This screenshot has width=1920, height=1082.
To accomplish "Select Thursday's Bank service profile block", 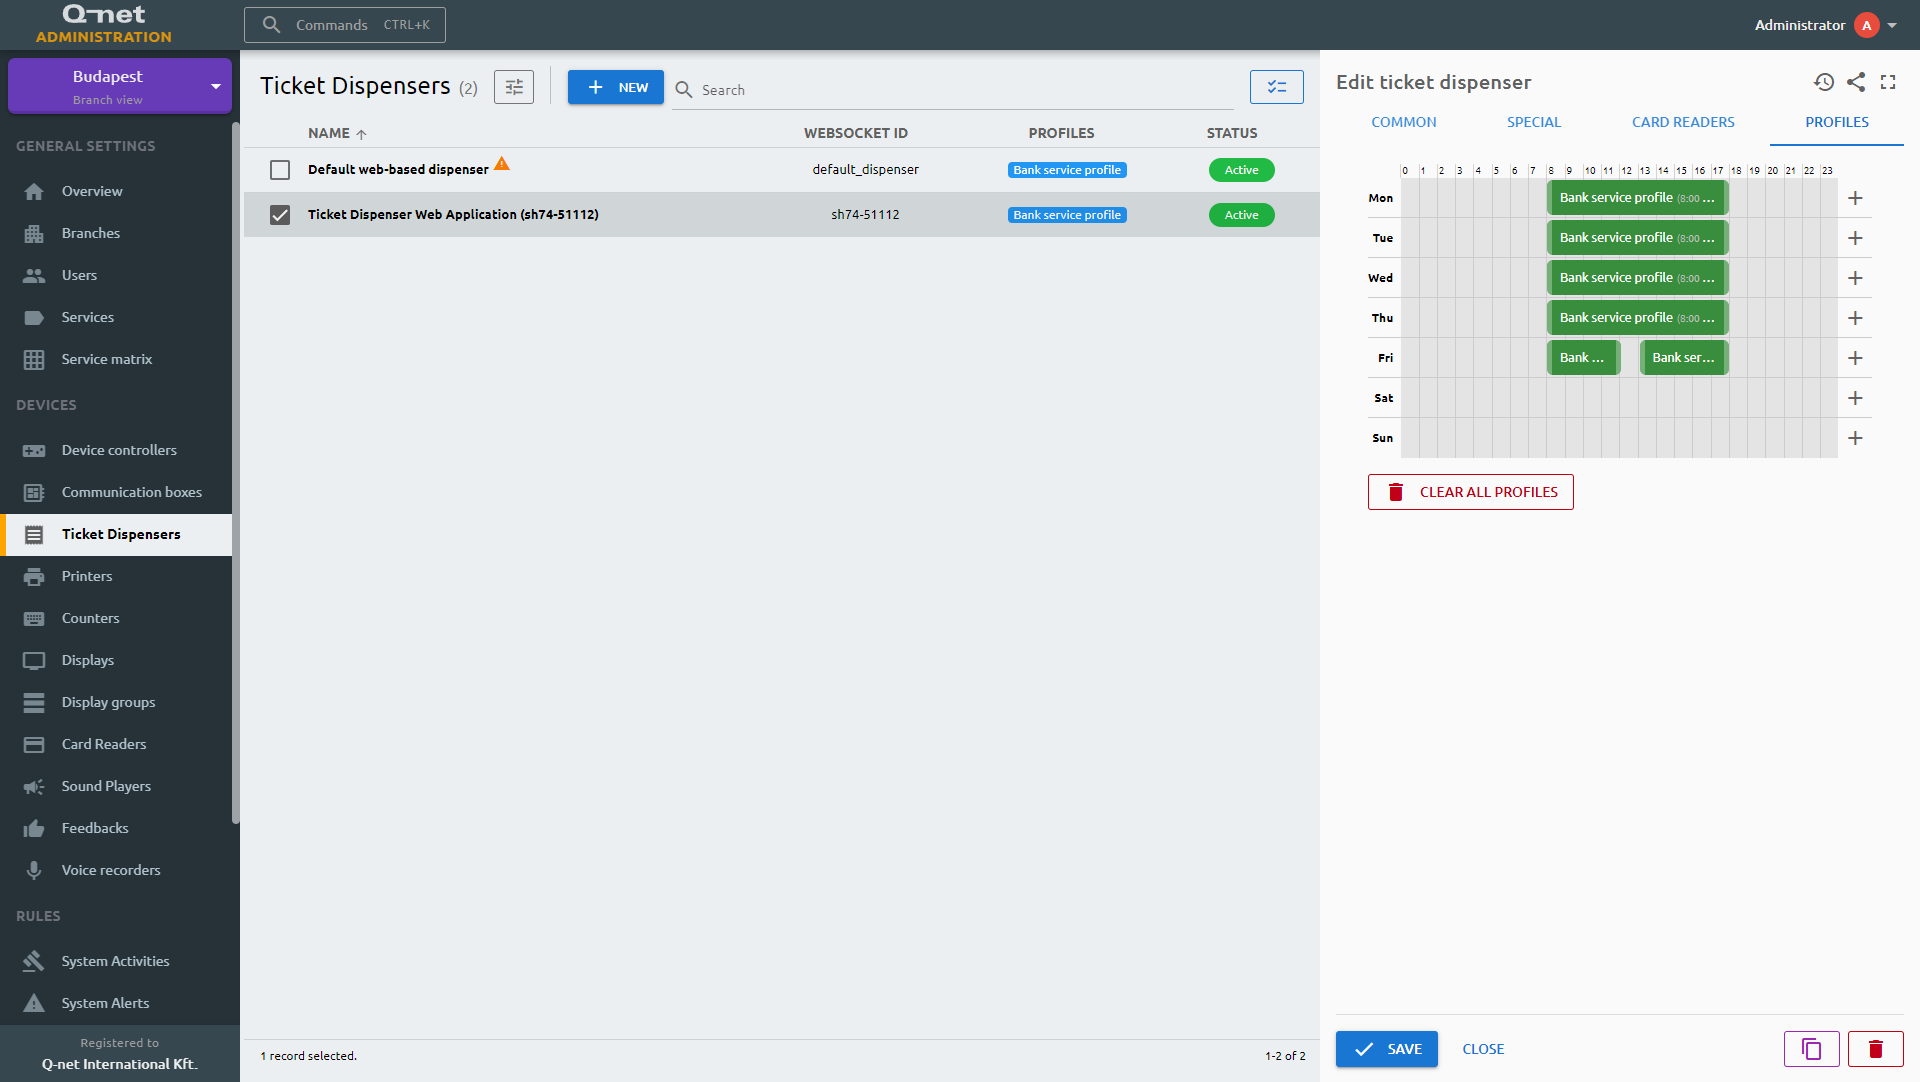I will click(x=1637, y=318).
